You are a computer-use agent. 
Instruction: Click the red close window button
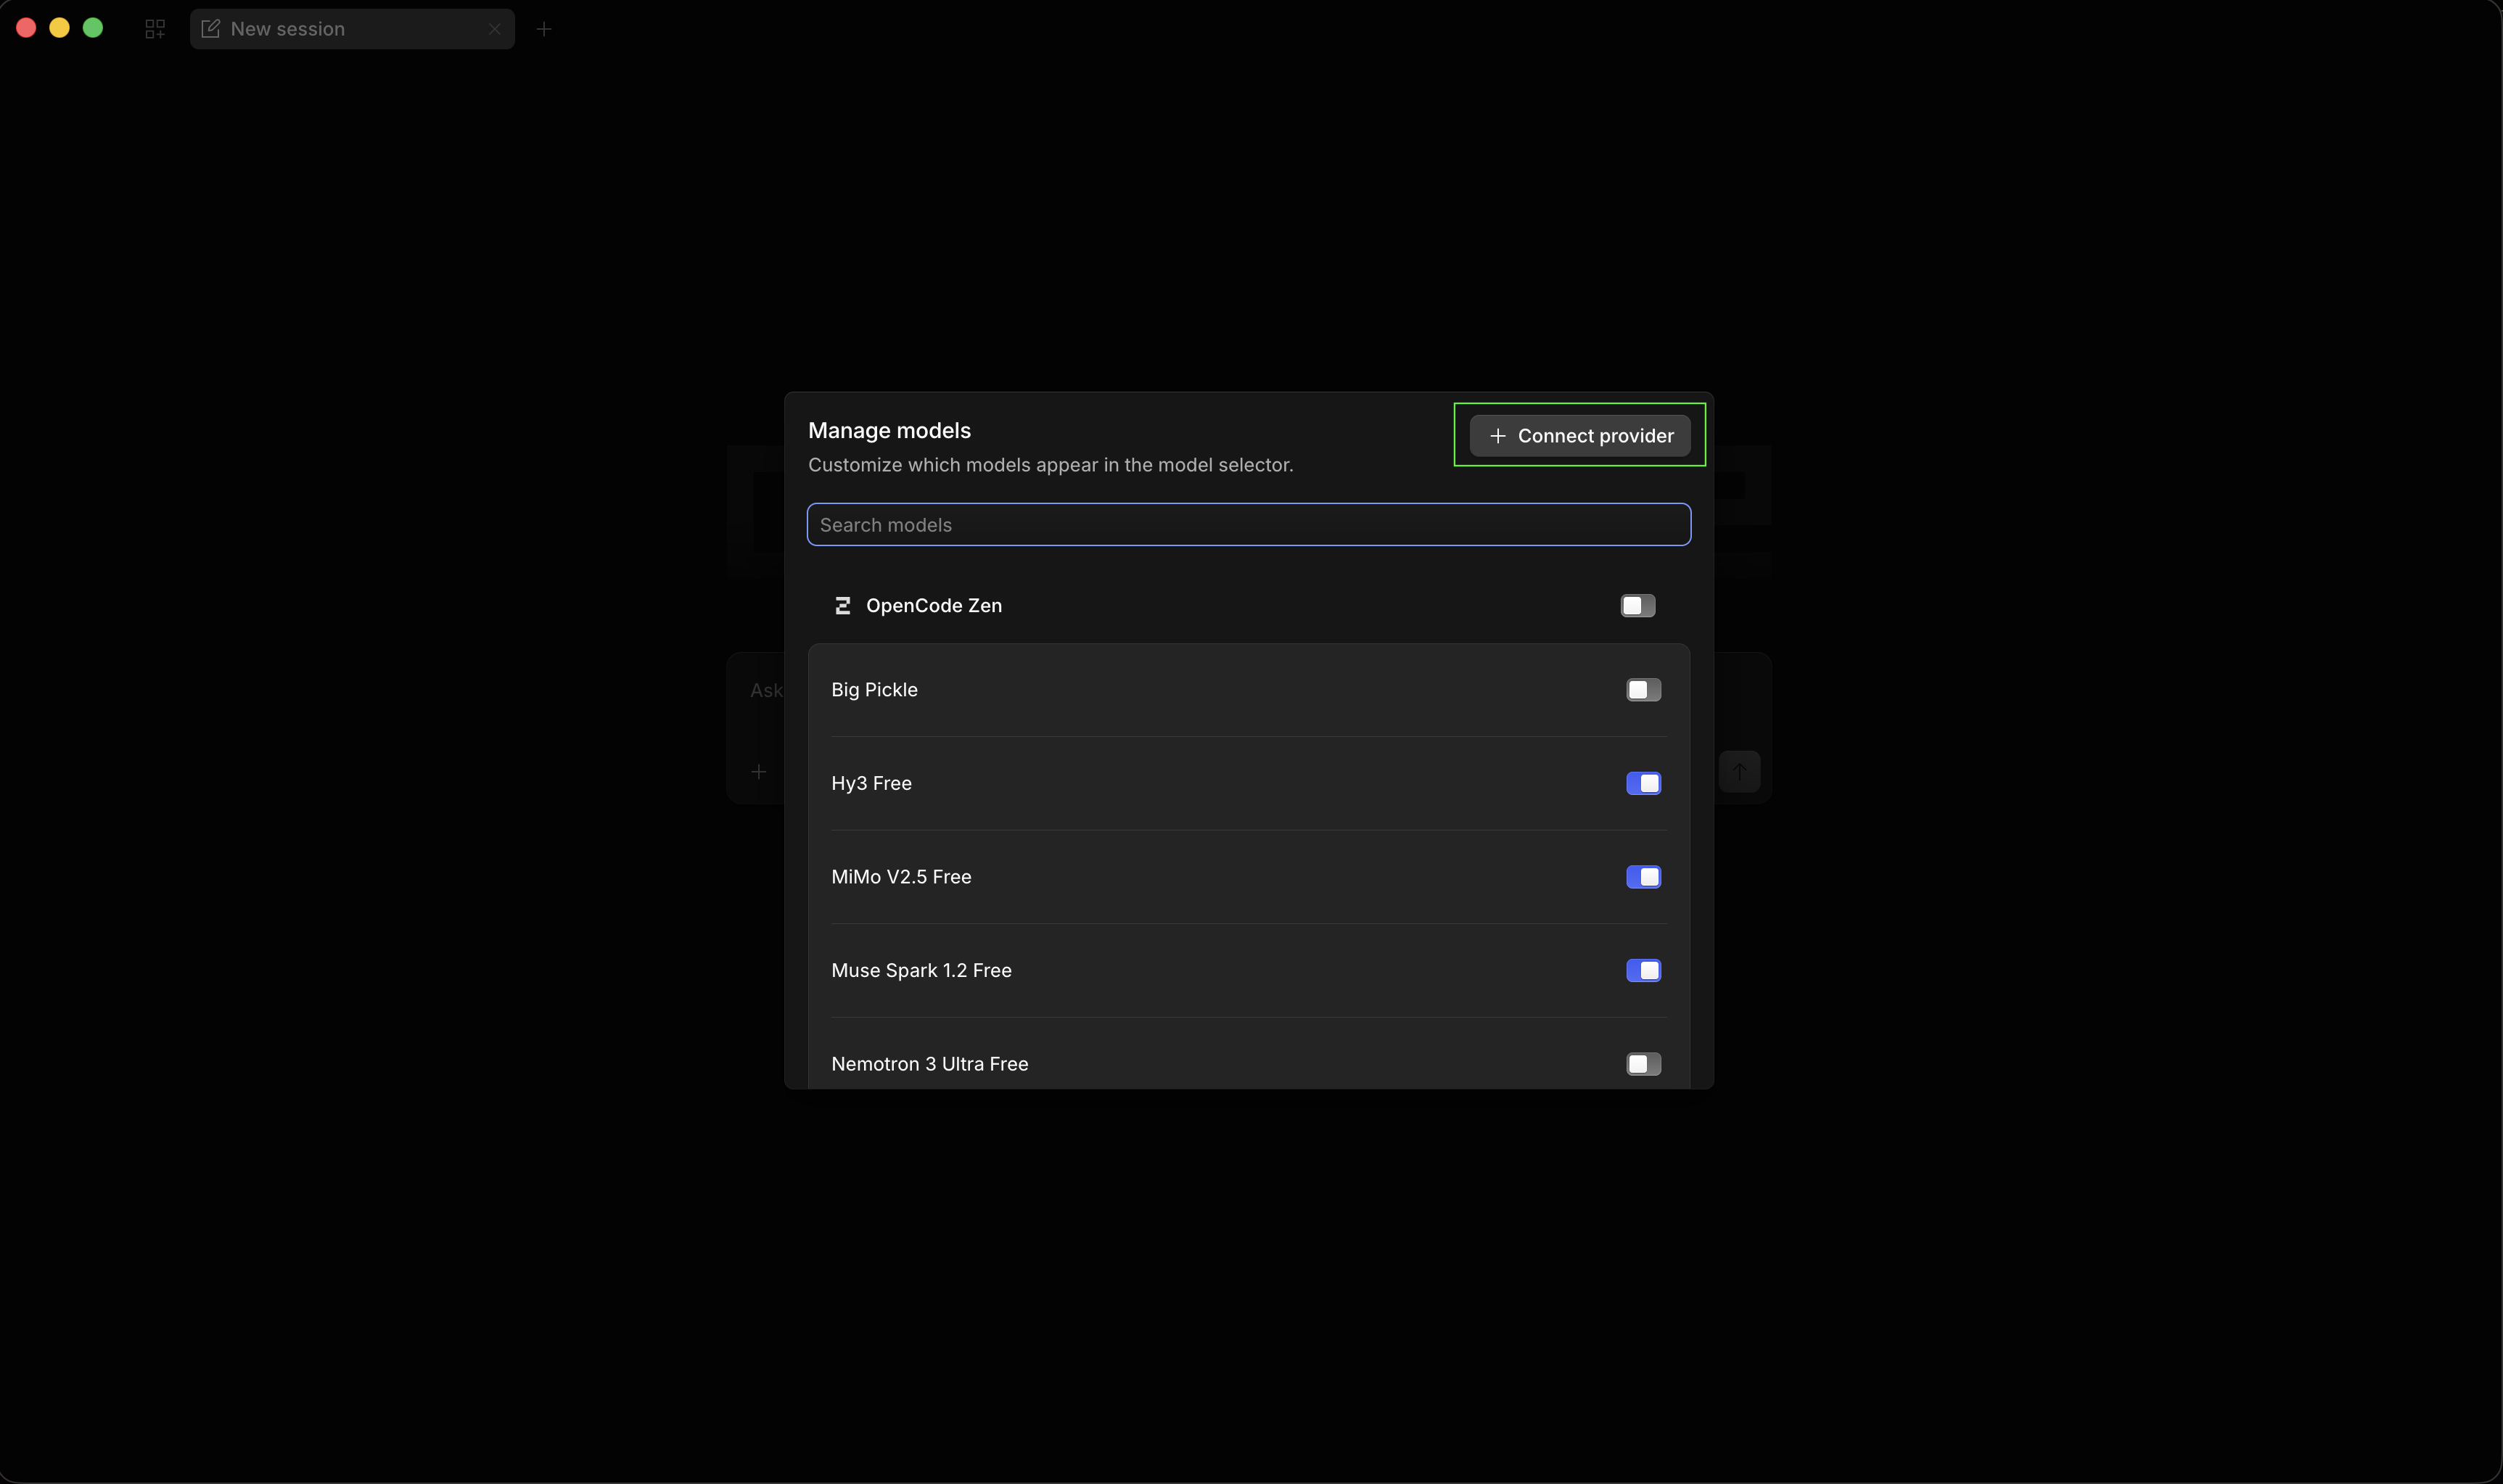(x=27, y=28)
